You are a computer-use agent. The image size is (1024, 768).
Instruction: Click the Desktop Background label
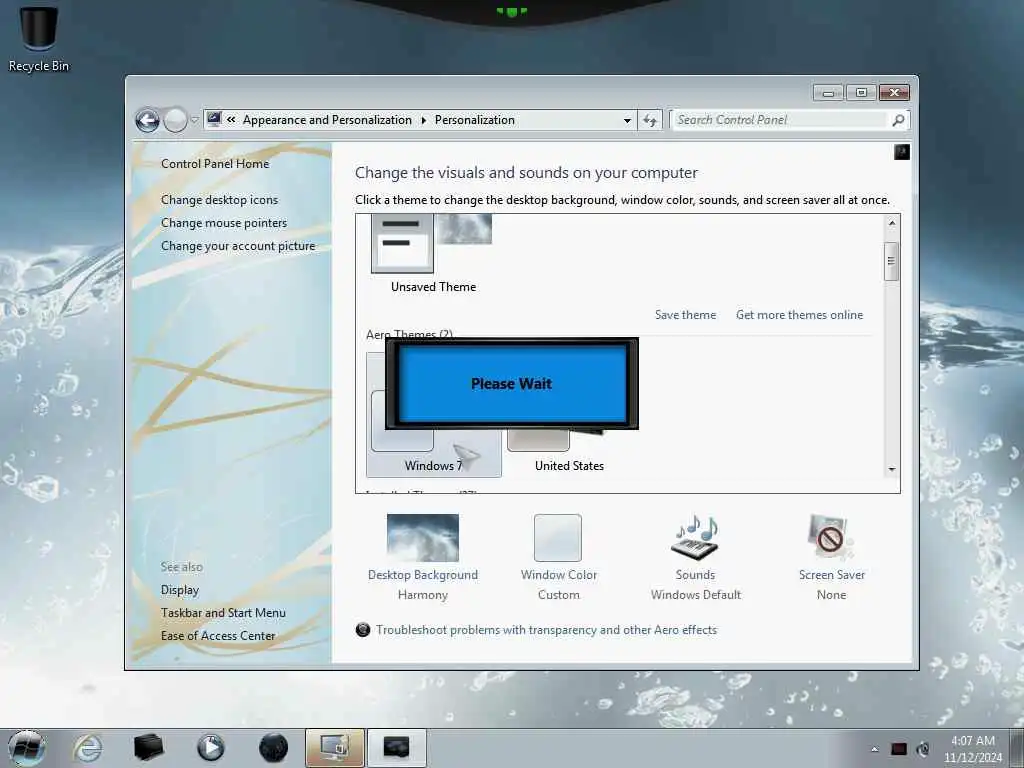423,575
